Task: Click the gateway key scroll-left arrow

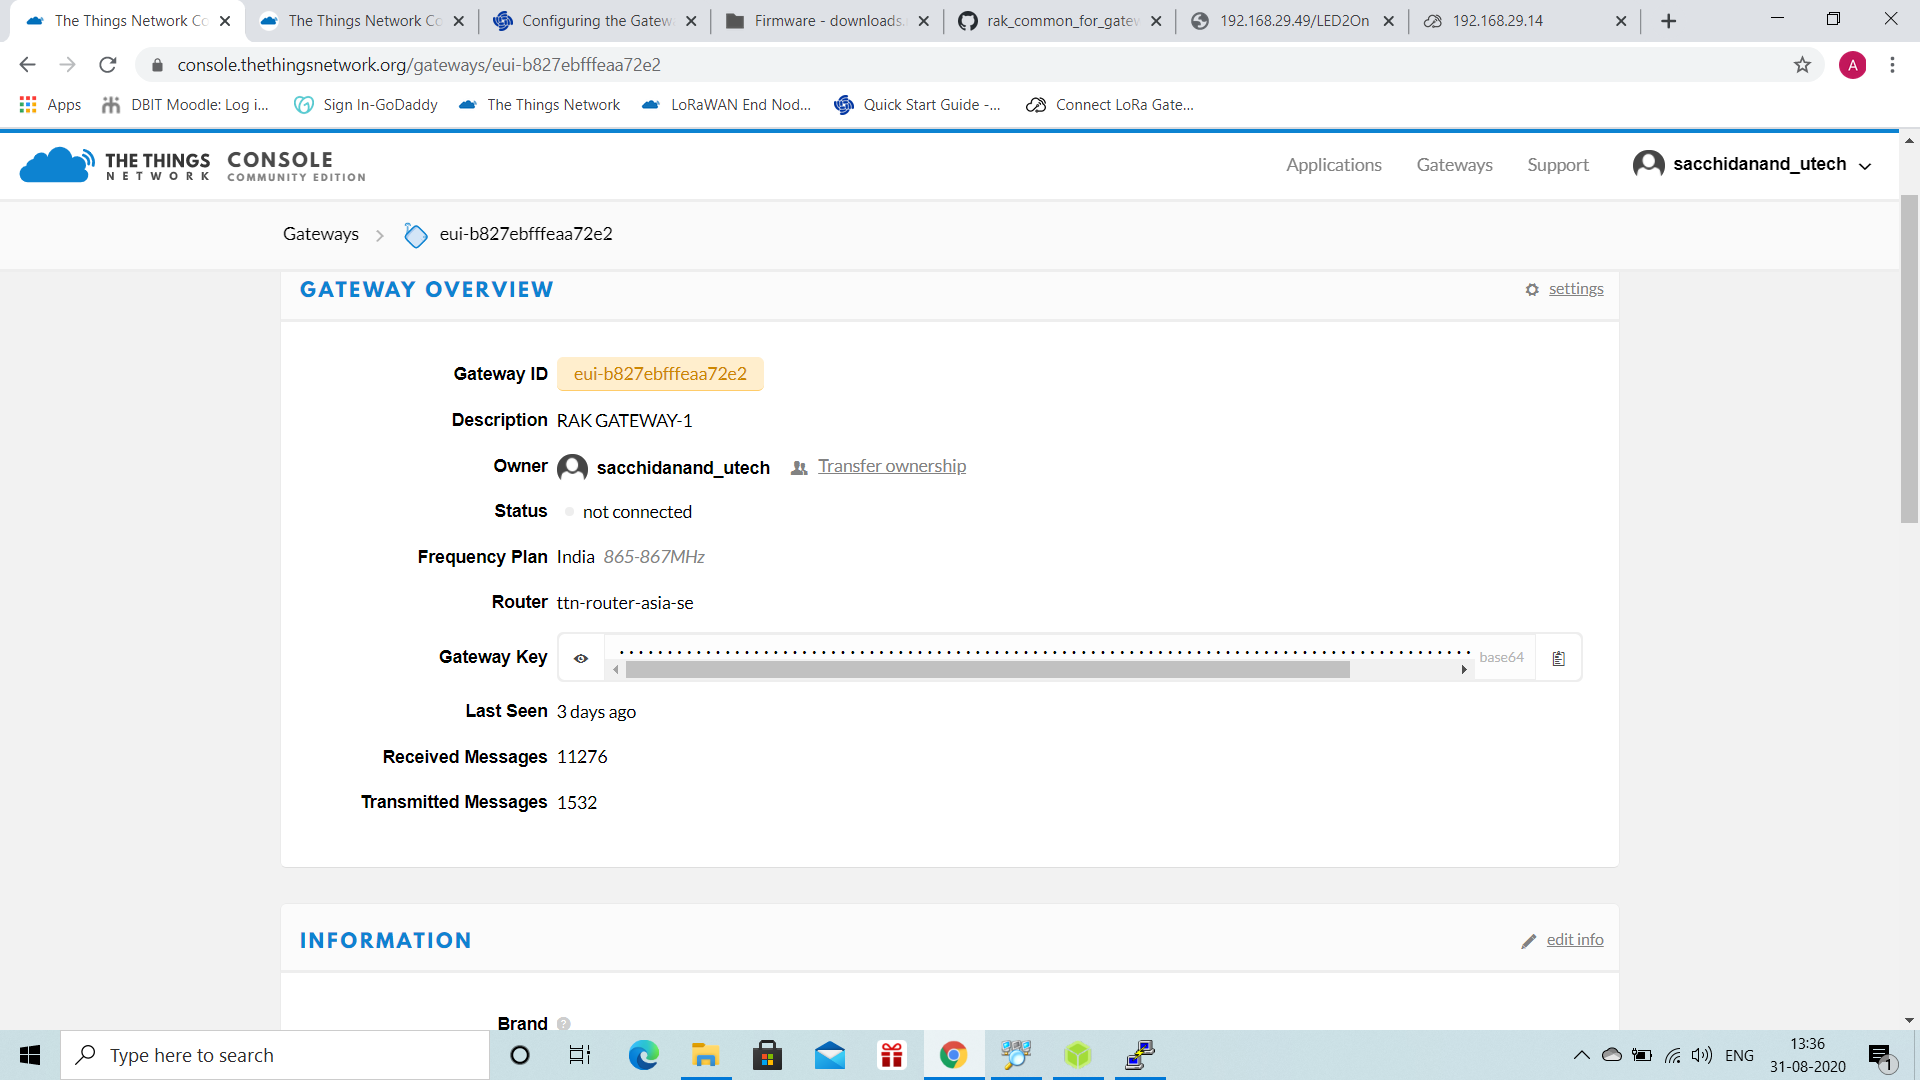Action: click(x=616, y=670)
